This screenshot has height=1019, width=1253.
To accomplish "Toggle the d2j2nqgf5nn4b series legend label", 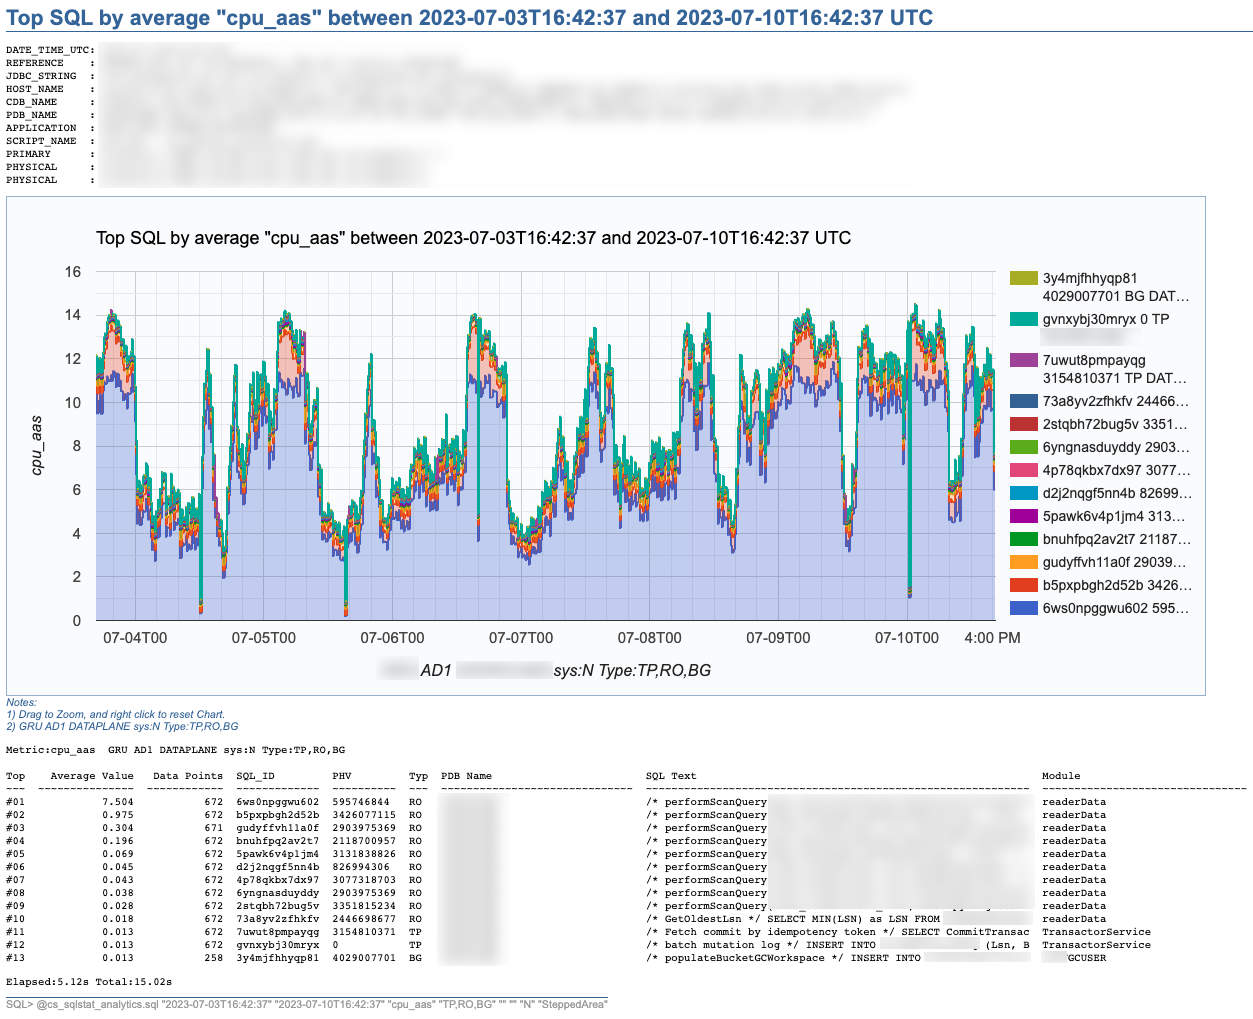I will (1116, 493).
